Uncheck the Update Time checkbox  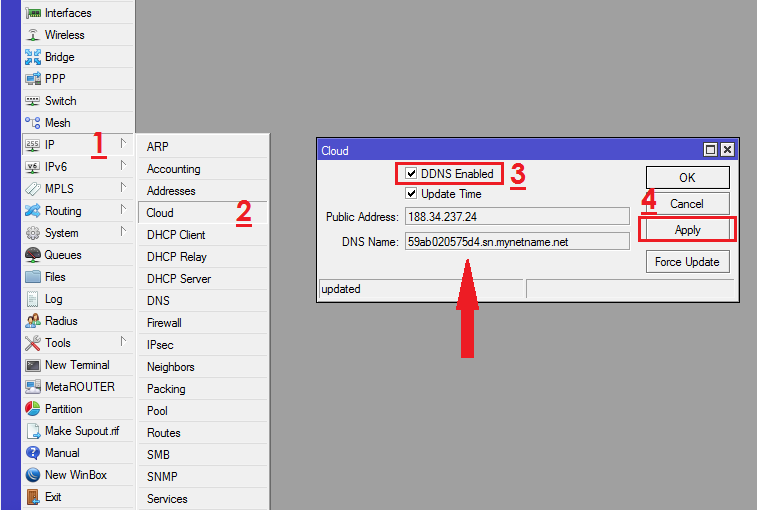[x=411, y=194]
